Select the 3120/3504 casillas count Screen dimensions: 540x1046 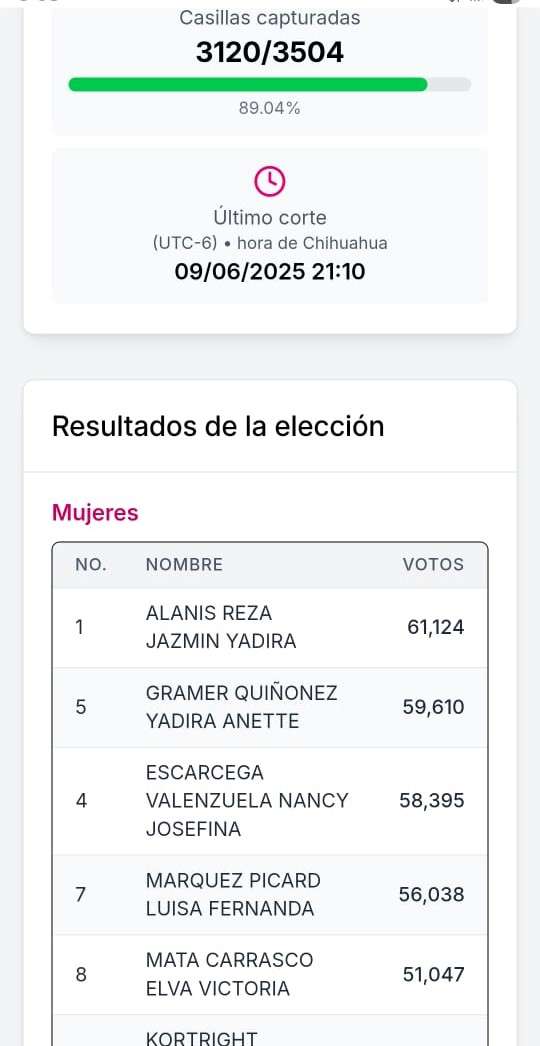pyautogui.click(x=270, y=53)
